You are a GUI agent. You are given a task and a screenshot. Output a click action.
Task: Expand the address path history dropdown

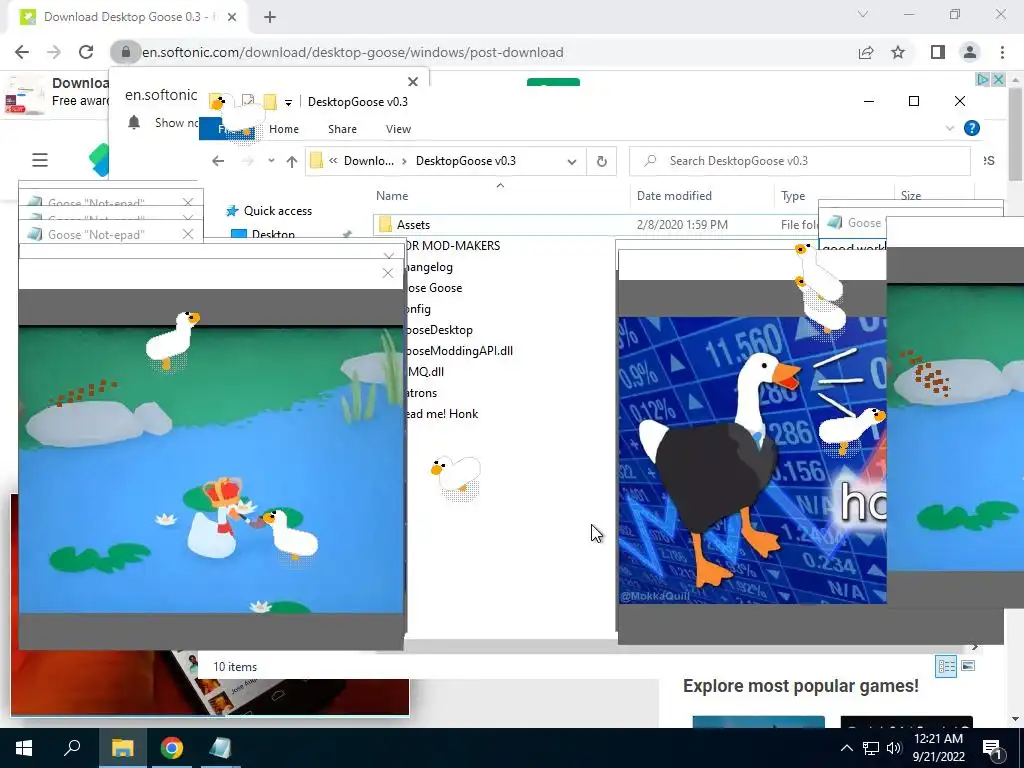(572, 161)
